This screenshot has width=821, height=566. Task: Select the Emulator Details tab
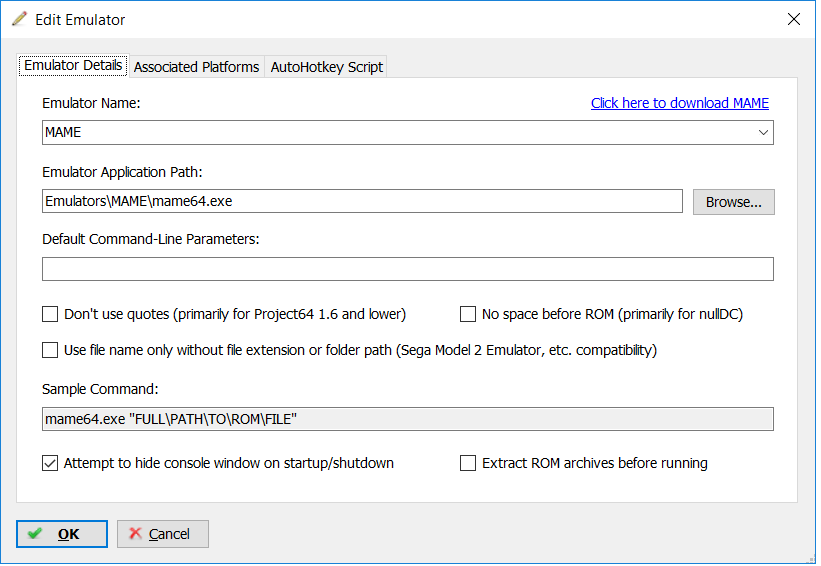tap(73, 65)
